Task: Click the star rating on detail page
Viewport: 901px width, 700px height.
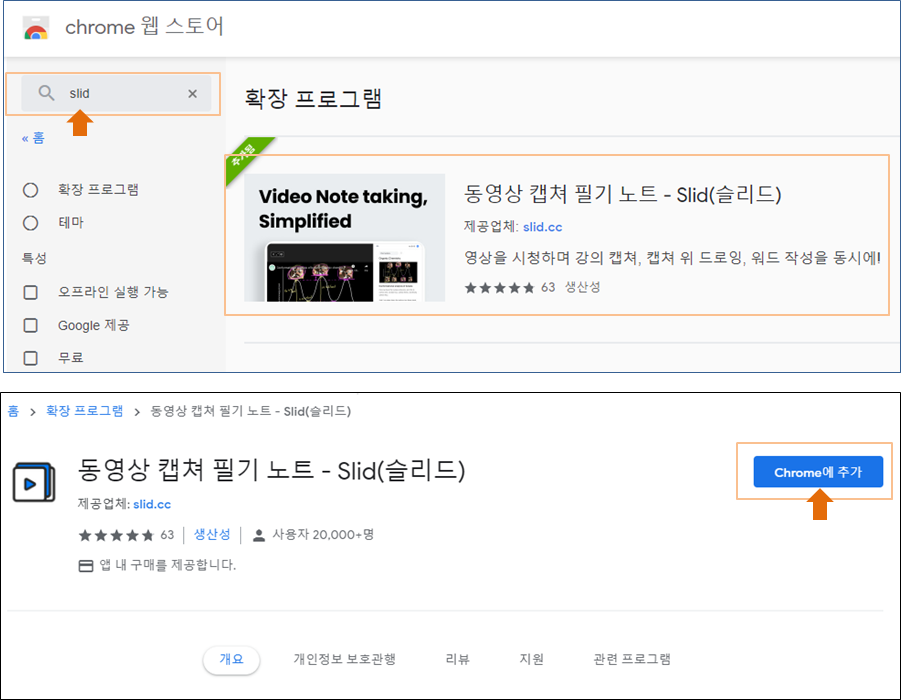Action: click(x=116, y=536)
